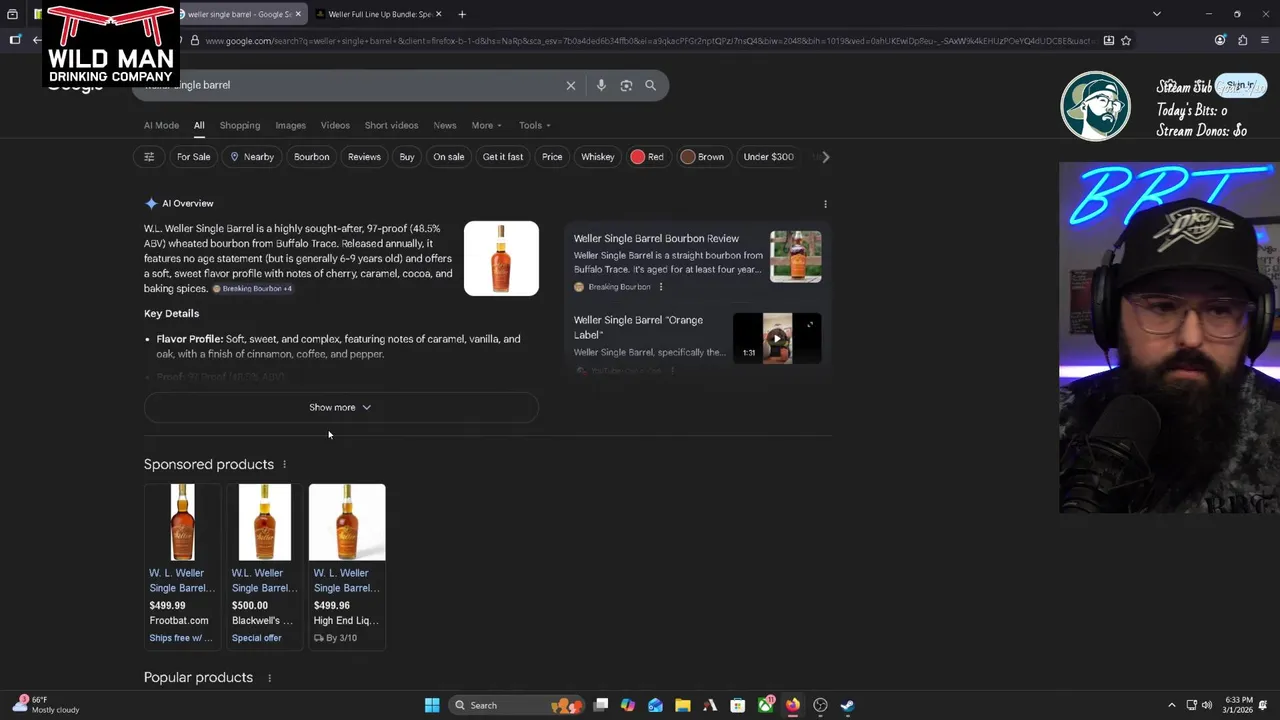Select the Images results tab

tap(291, 126)
